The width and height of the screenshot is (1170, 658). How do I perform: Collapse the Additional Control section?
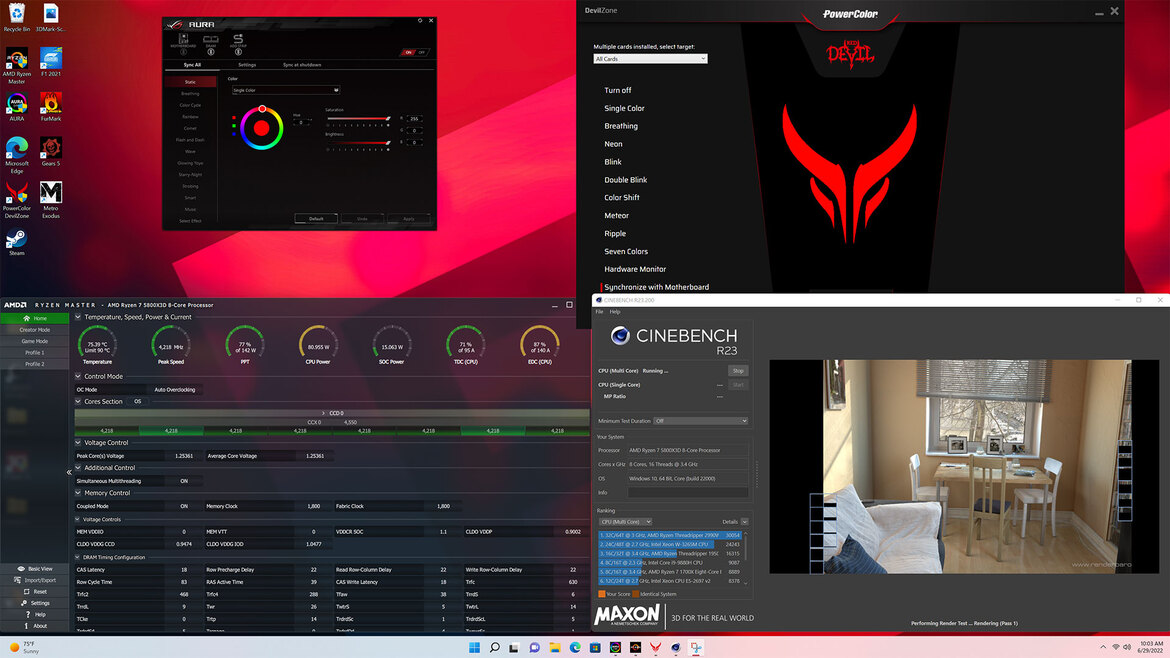coord(78,468)
